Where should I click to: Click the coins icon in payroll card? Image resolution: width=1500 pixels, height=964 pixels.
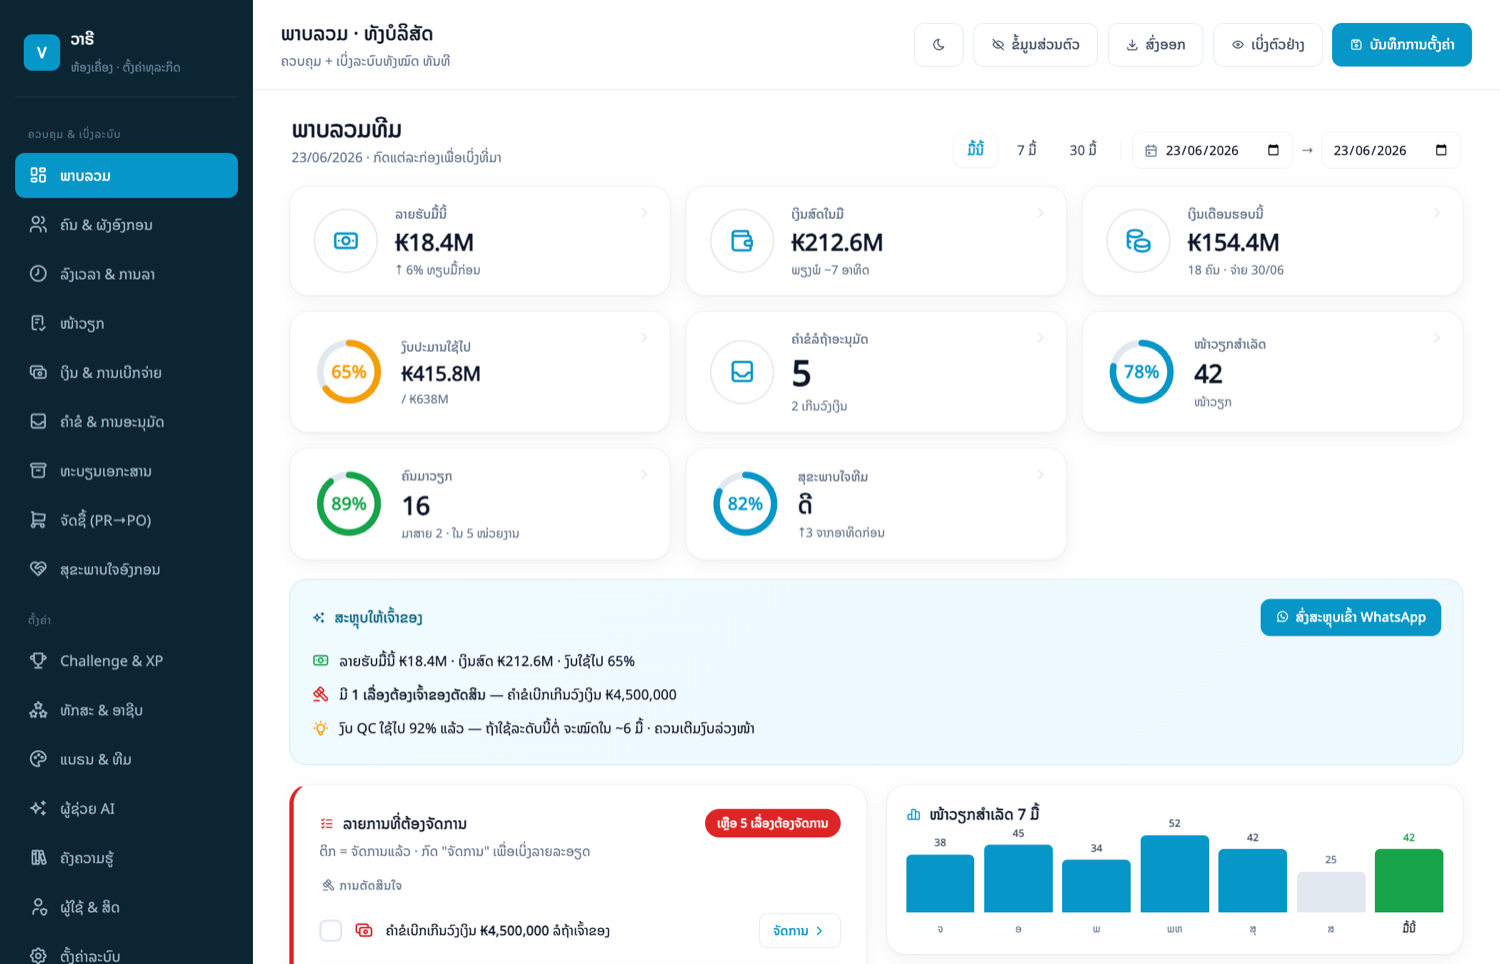point(1138,241)
